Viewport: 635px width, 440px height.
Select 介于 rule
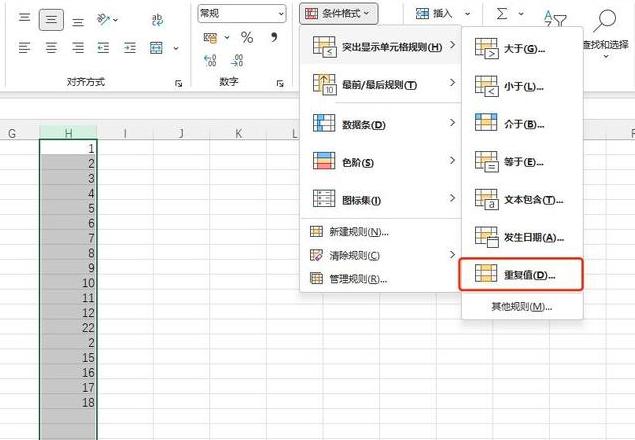pyautogui.click(x=522, y=124)
